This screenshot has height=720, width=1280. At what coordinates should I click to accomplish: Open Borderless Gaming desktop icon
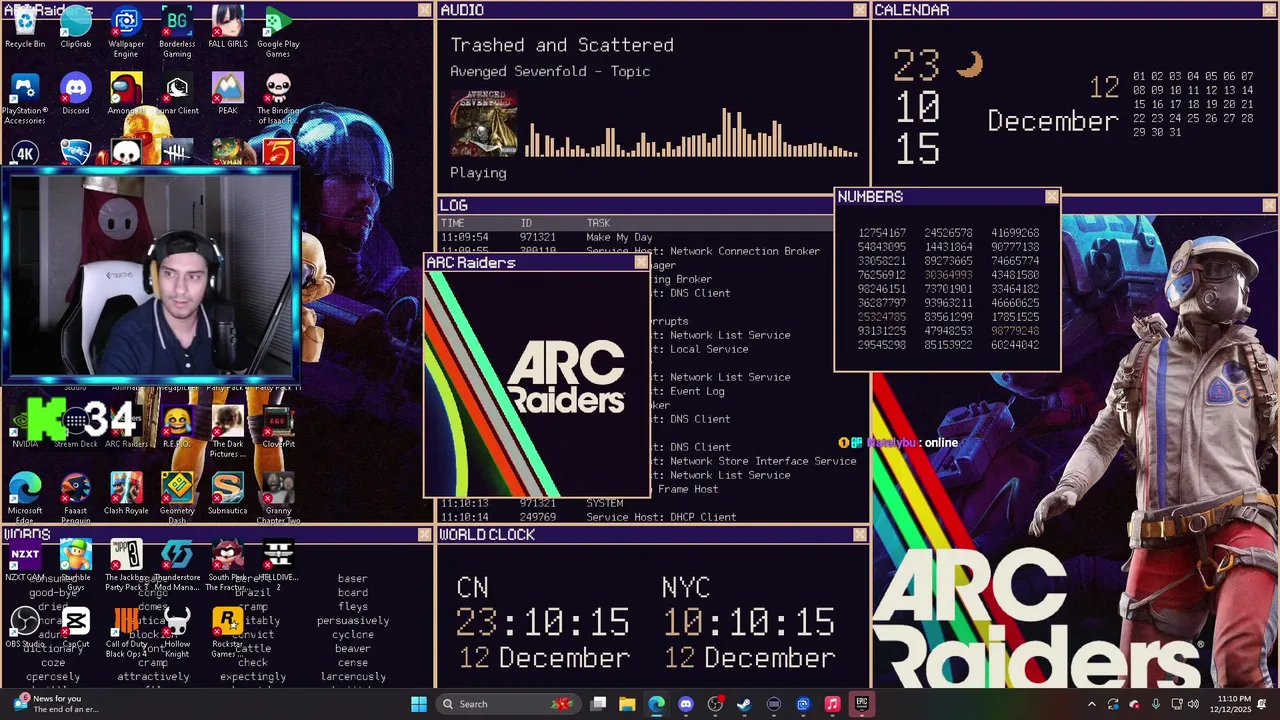pyautogui.click(x=177, y=32)
